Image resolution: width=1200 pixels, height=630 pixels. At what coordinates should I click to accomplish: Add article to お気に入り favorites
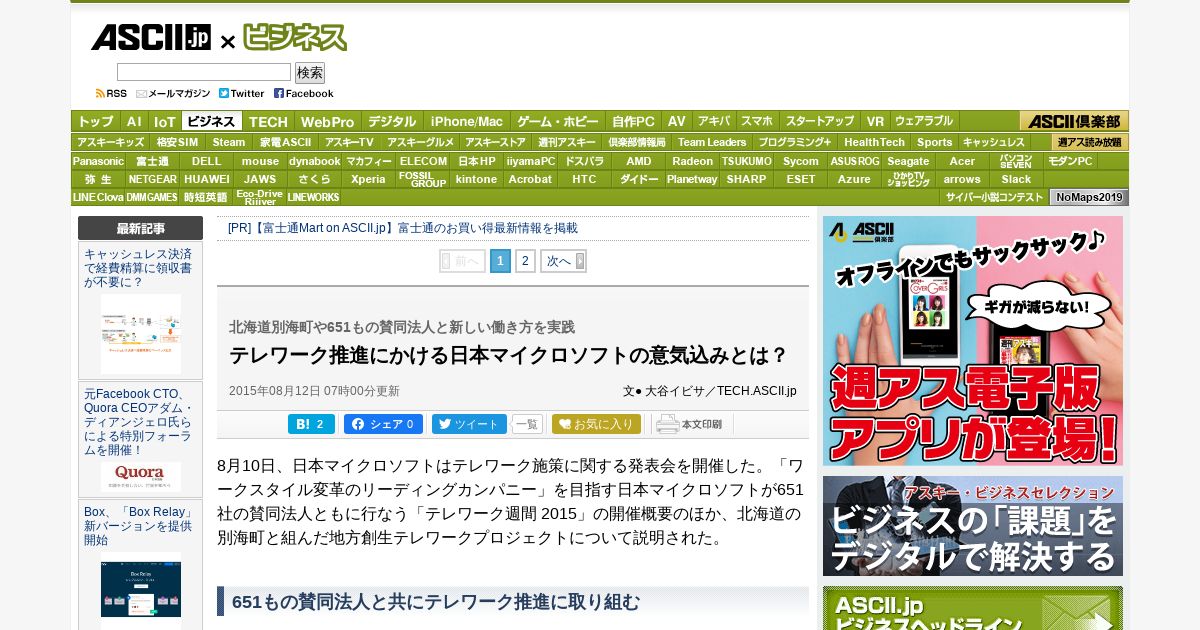596,424
